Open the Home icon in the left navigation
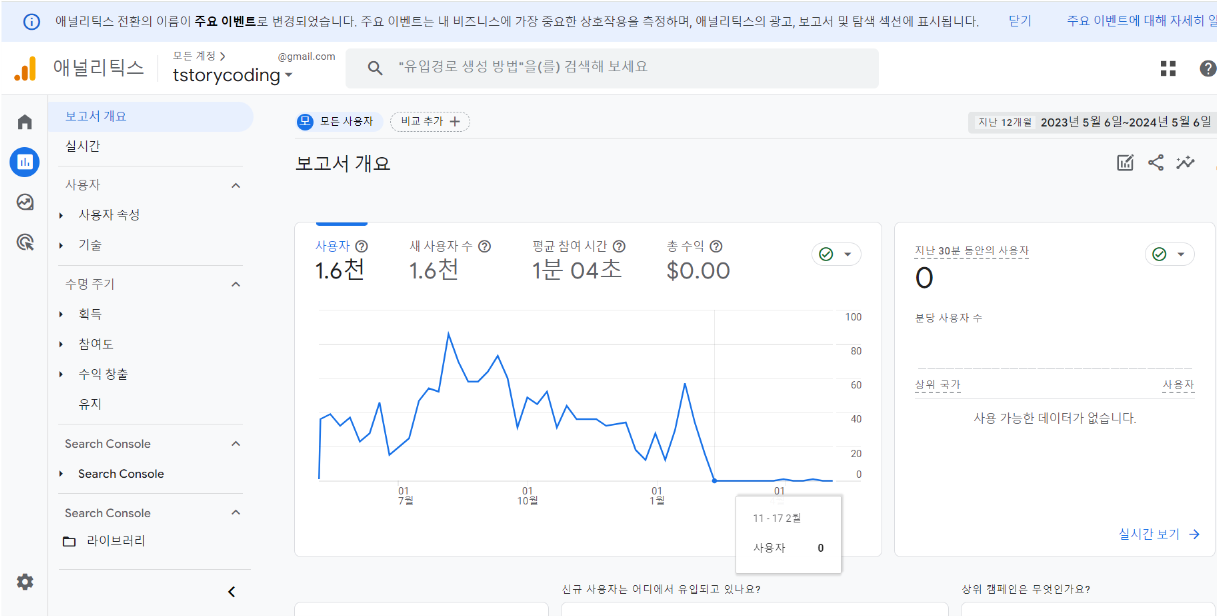The image size is (1217, 616). pos(24,120)
